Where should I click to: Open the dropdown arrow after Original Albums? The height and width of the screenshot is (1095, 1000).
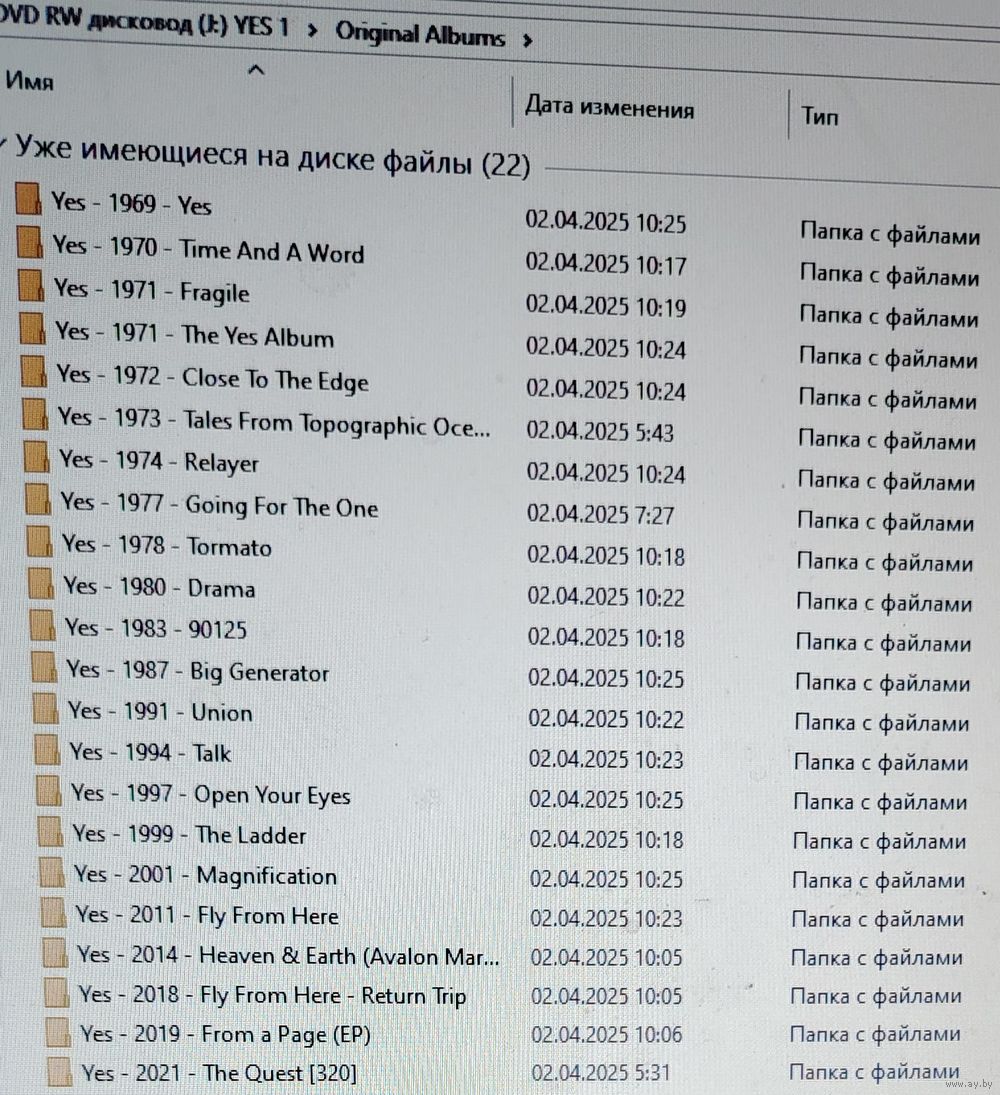pyautogui.click(x=527, y=41)
